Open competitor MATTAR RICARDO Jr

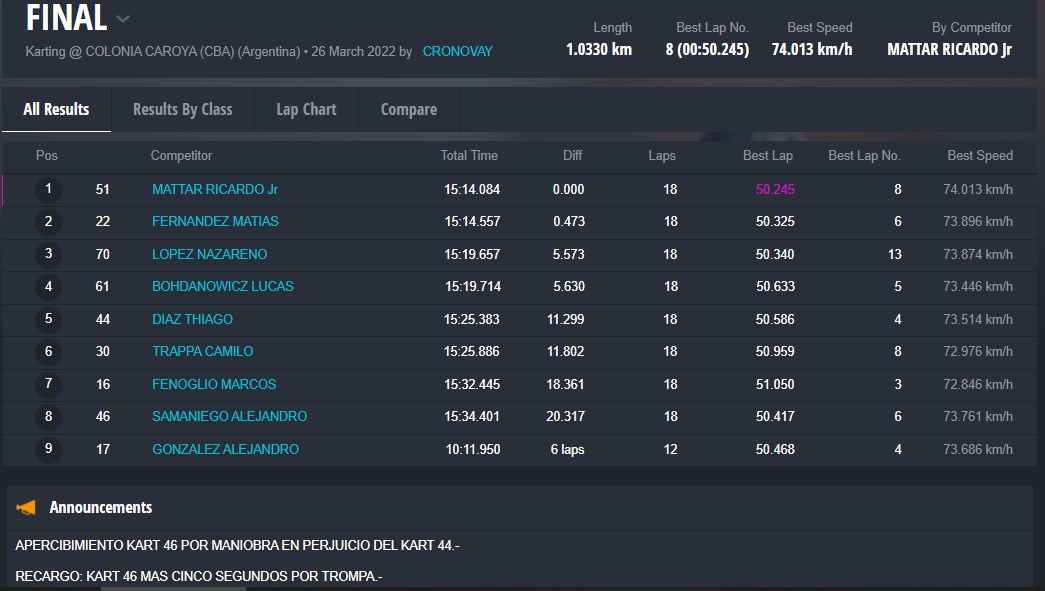pyautogui.click(x=215, y=189)
